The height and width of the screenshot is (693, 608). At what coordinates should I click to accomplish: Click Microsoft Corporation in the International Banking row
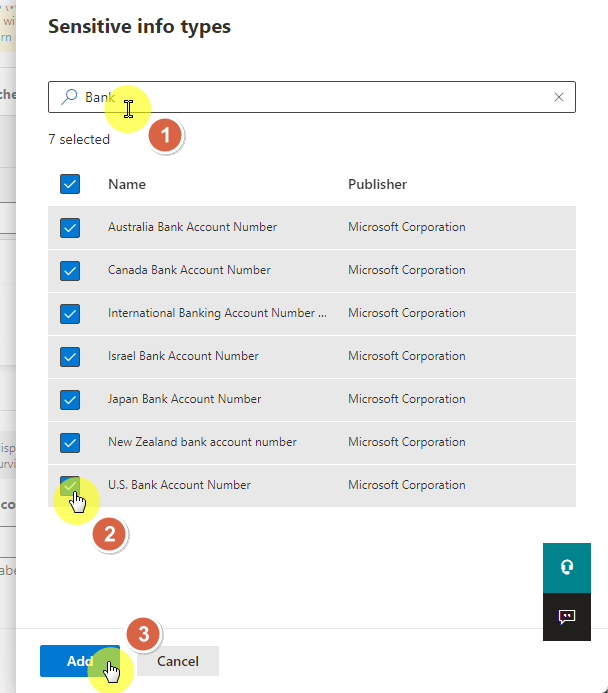click(x=407, y=312)
